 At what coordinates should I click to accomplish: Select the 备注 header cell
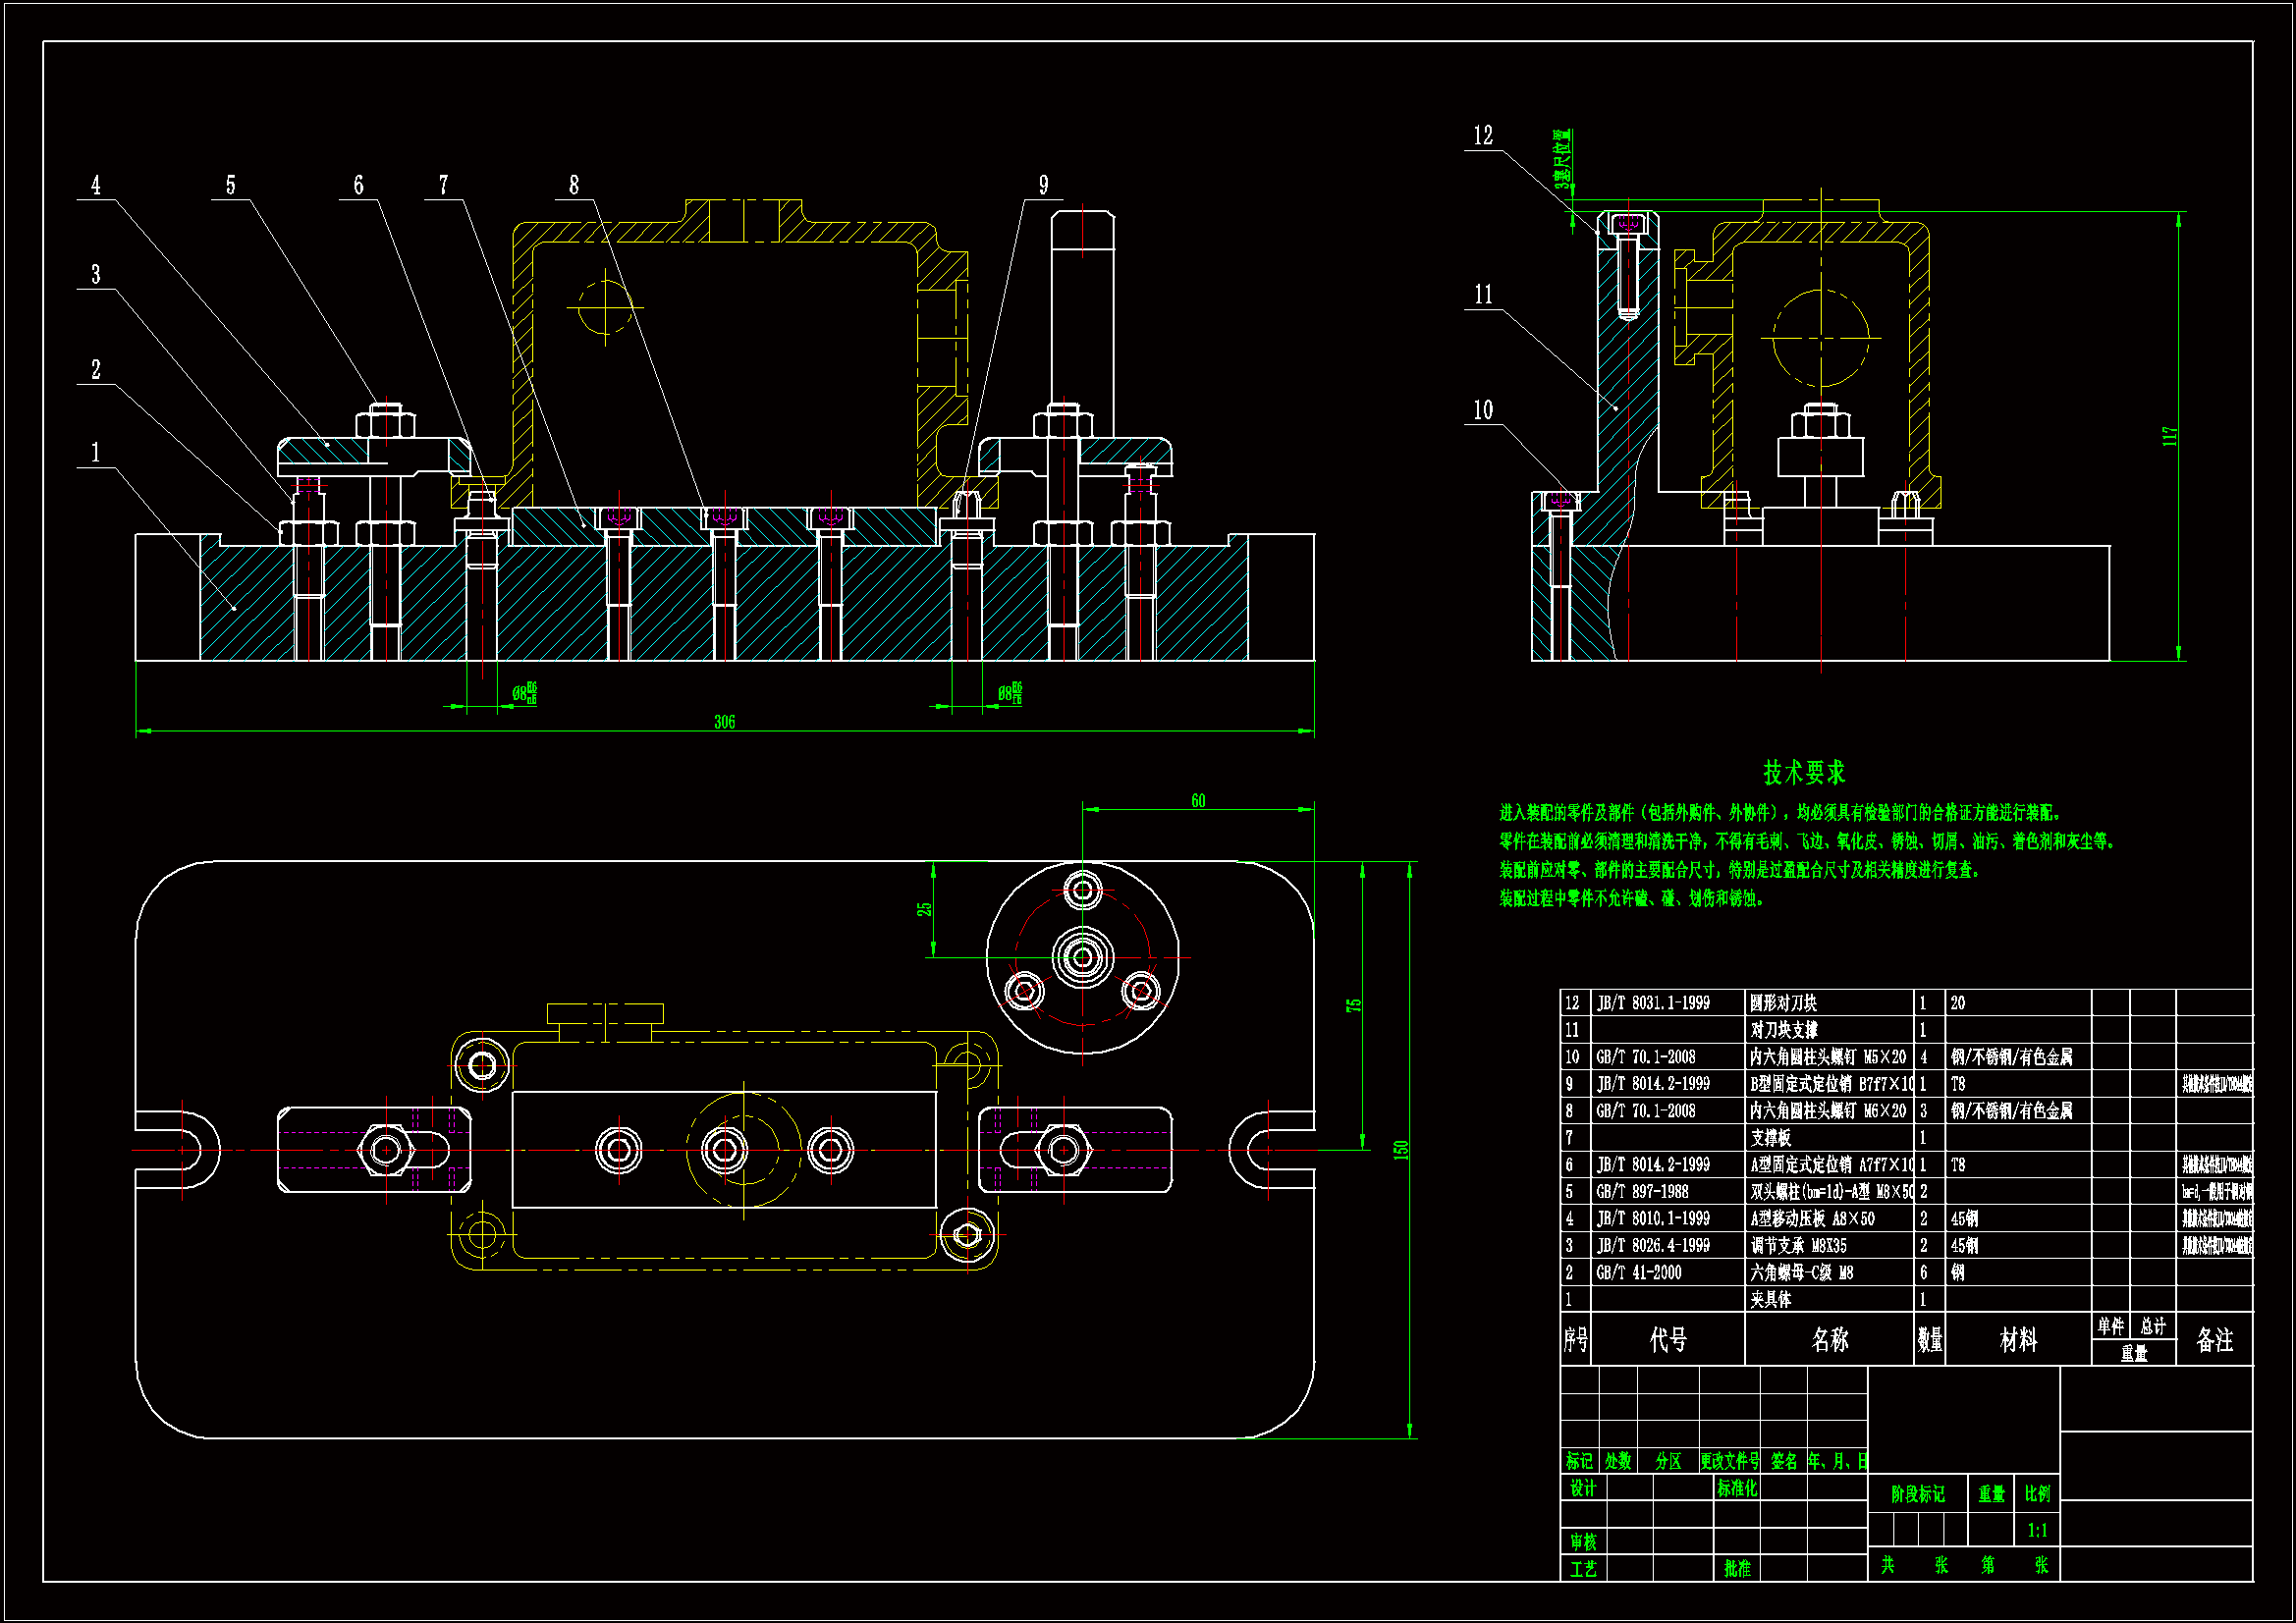tap(2214, 1340)
